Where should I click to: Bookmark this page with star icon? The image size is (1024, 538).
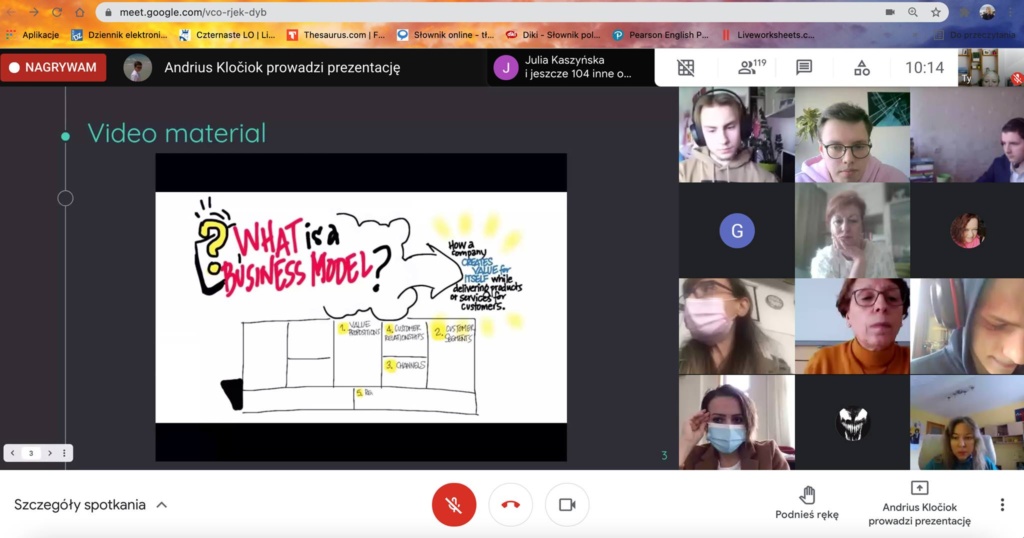coord(936,12)
